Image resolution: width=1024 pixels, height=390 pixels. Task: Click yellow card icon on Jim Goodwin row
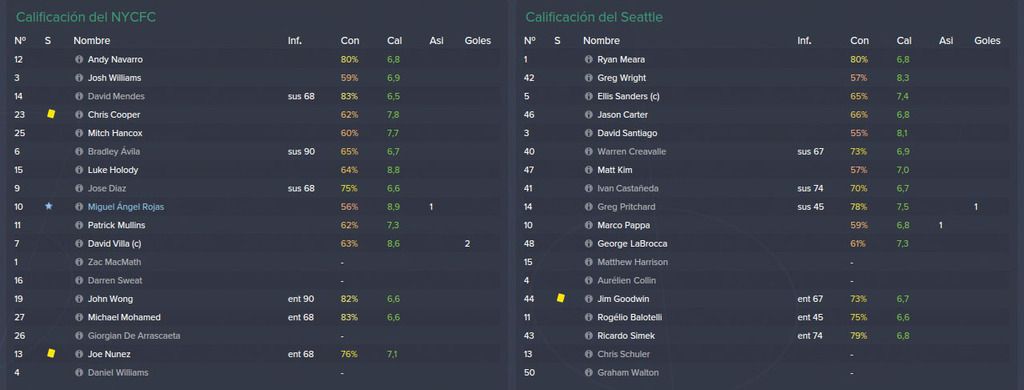[560, 299]
